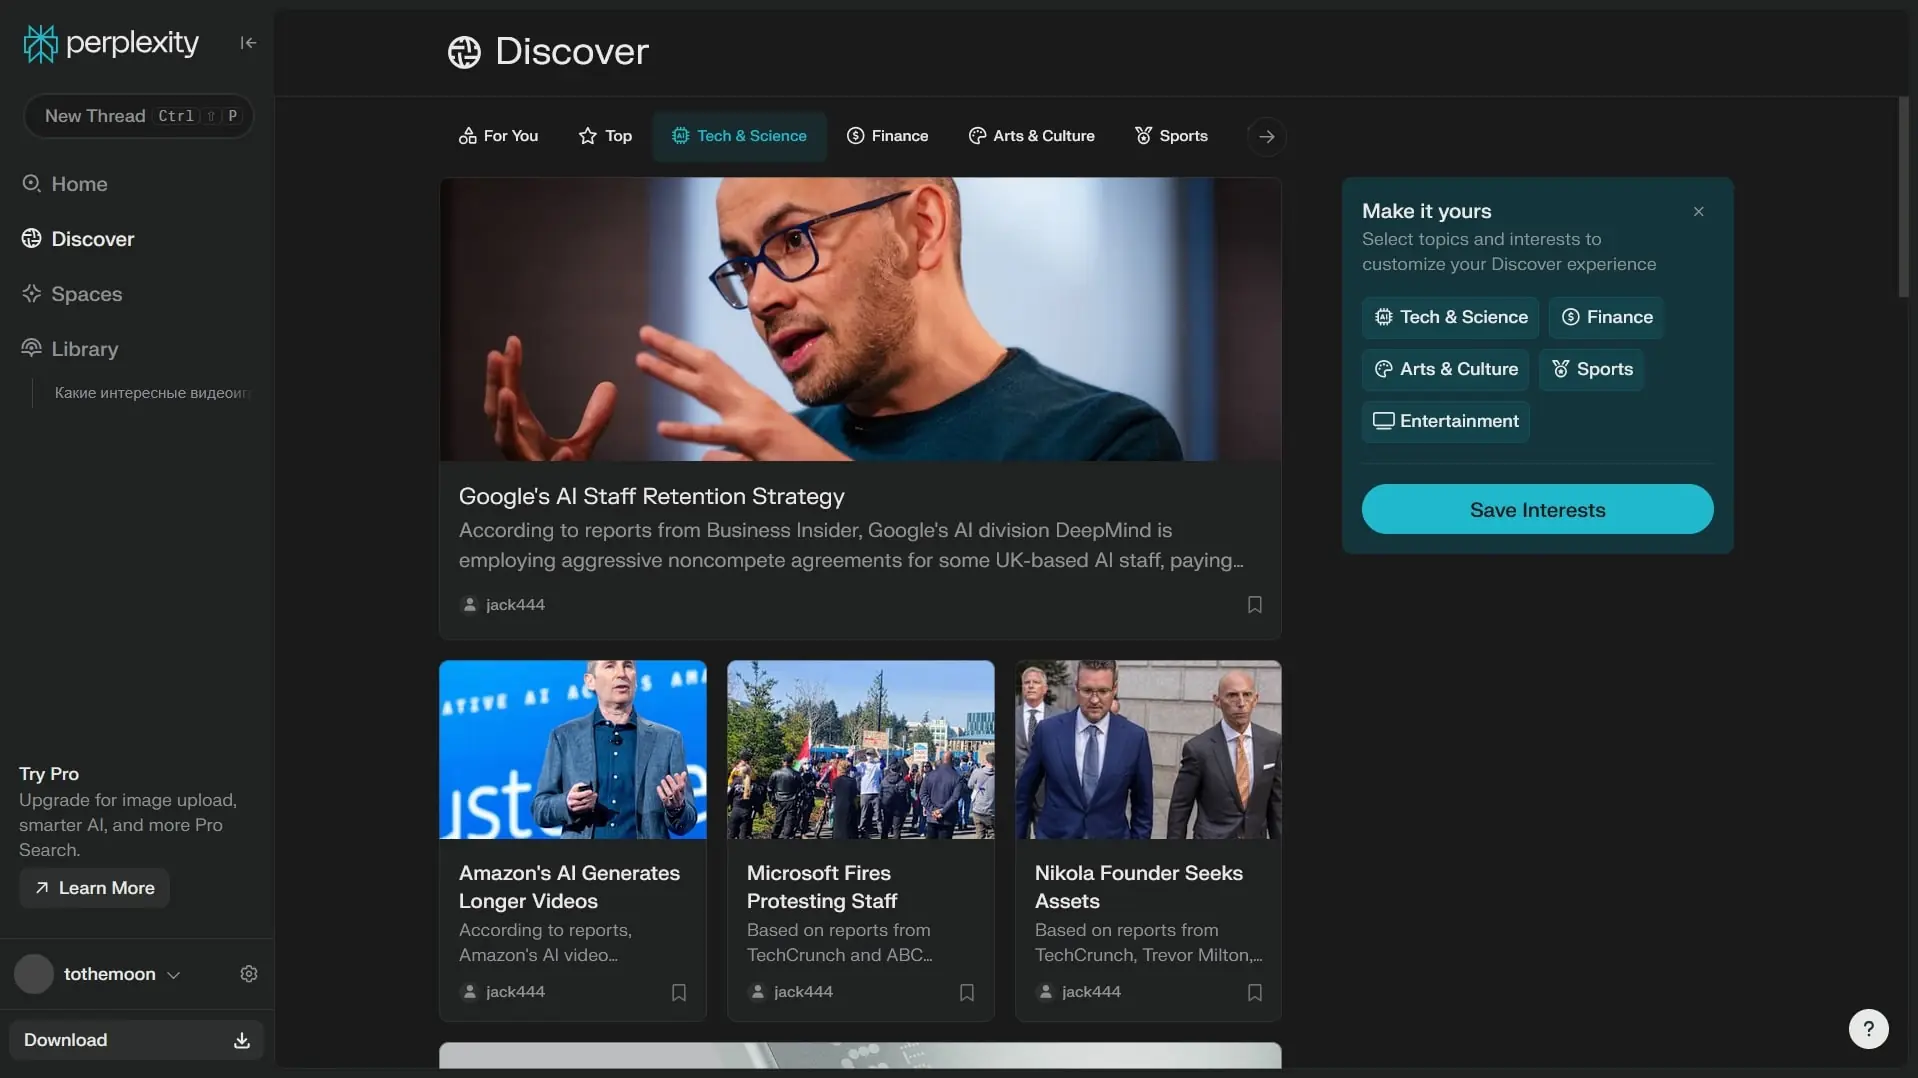Screen dimensions: 1918x1078
Task: Bookmark the Microsoft Fires Protesting Staff card
Action: click(966, 992)
